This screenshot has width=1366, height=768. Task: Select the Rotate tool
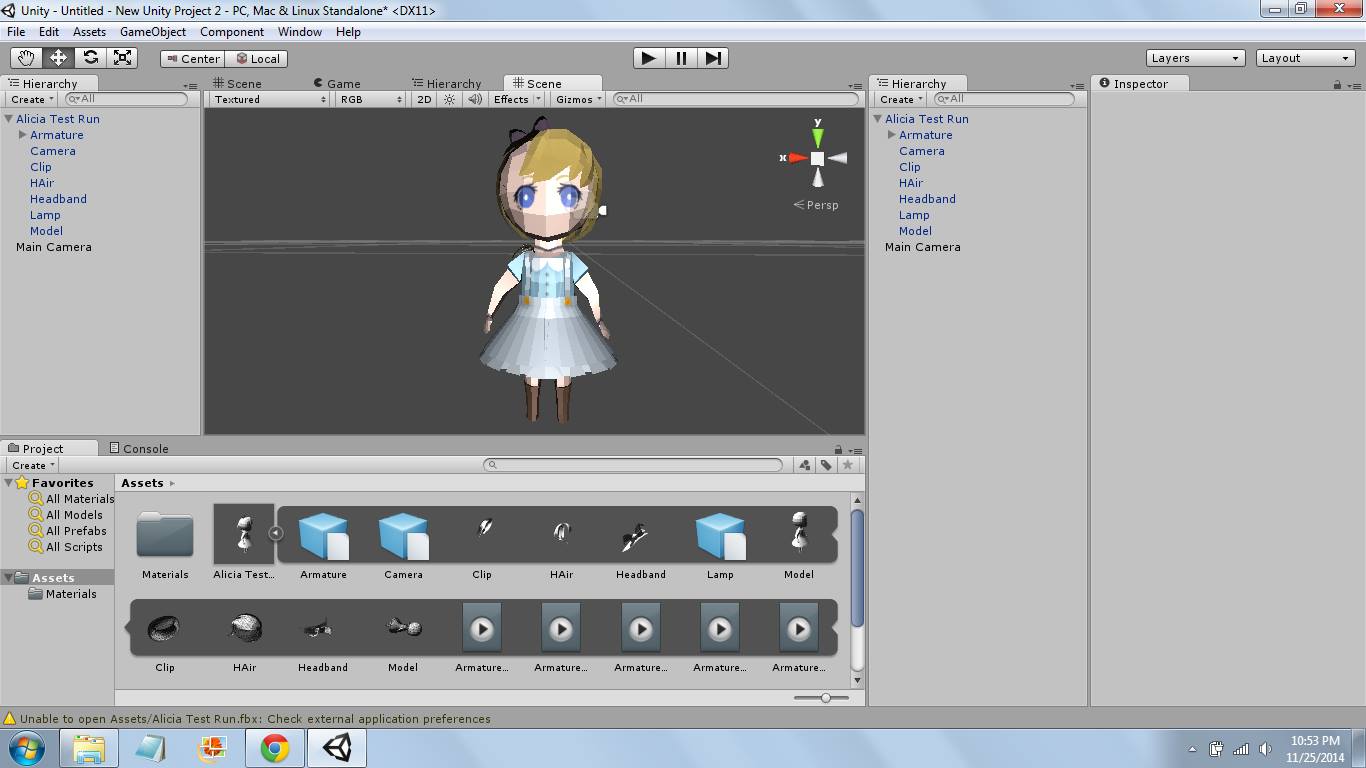[90, 58]
